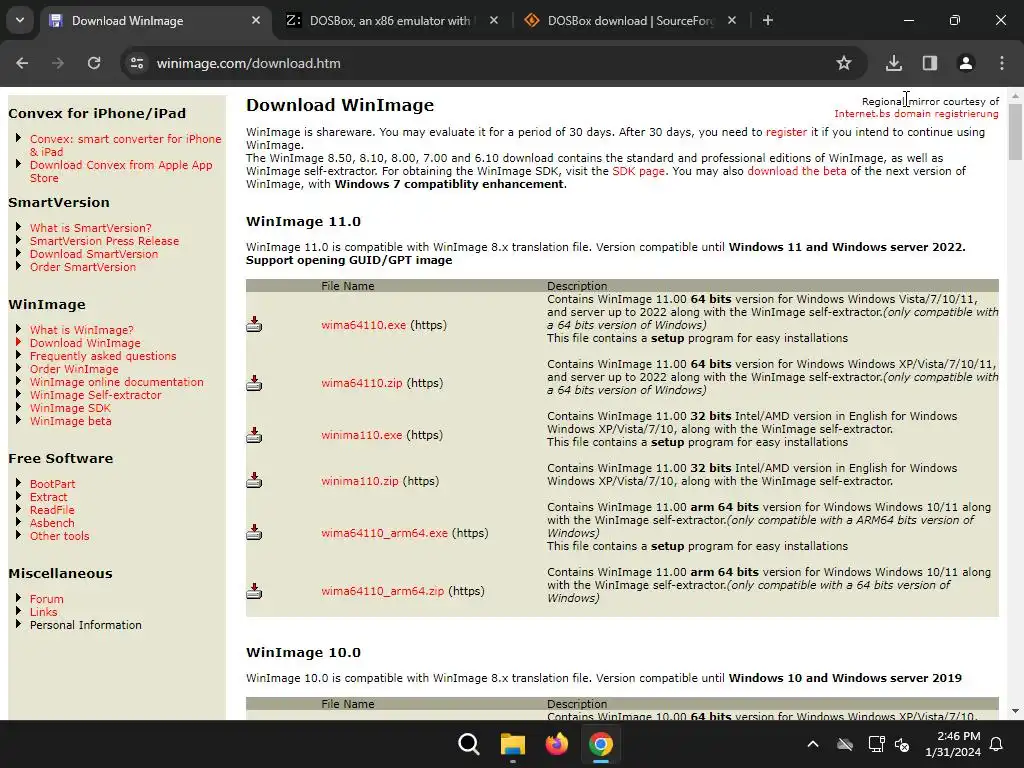Open BootPart free software link
The height and width of the screenshot is (768, 1024).
click(x=52, y=484)
